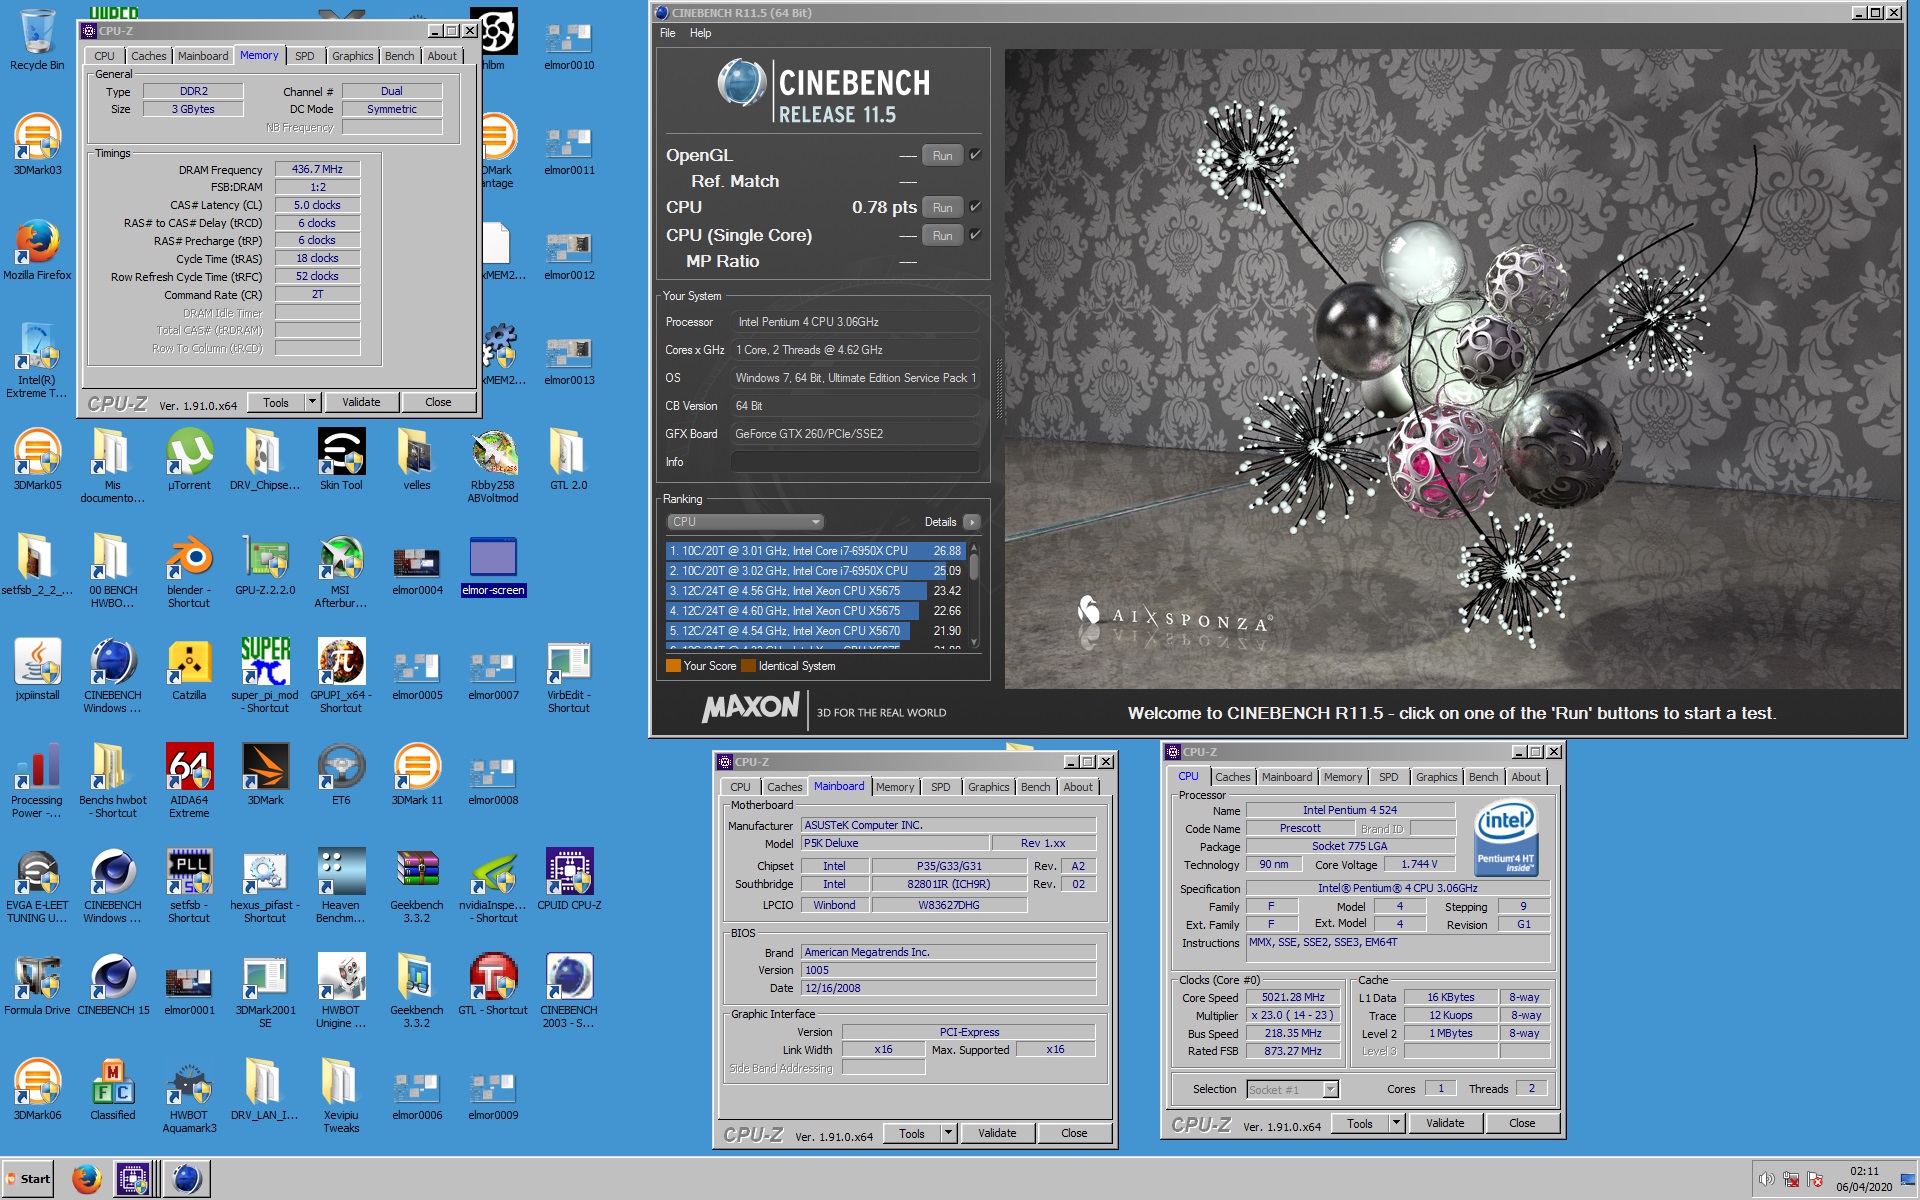Click the Firefox icon in taskbar

coord(86,1179)
